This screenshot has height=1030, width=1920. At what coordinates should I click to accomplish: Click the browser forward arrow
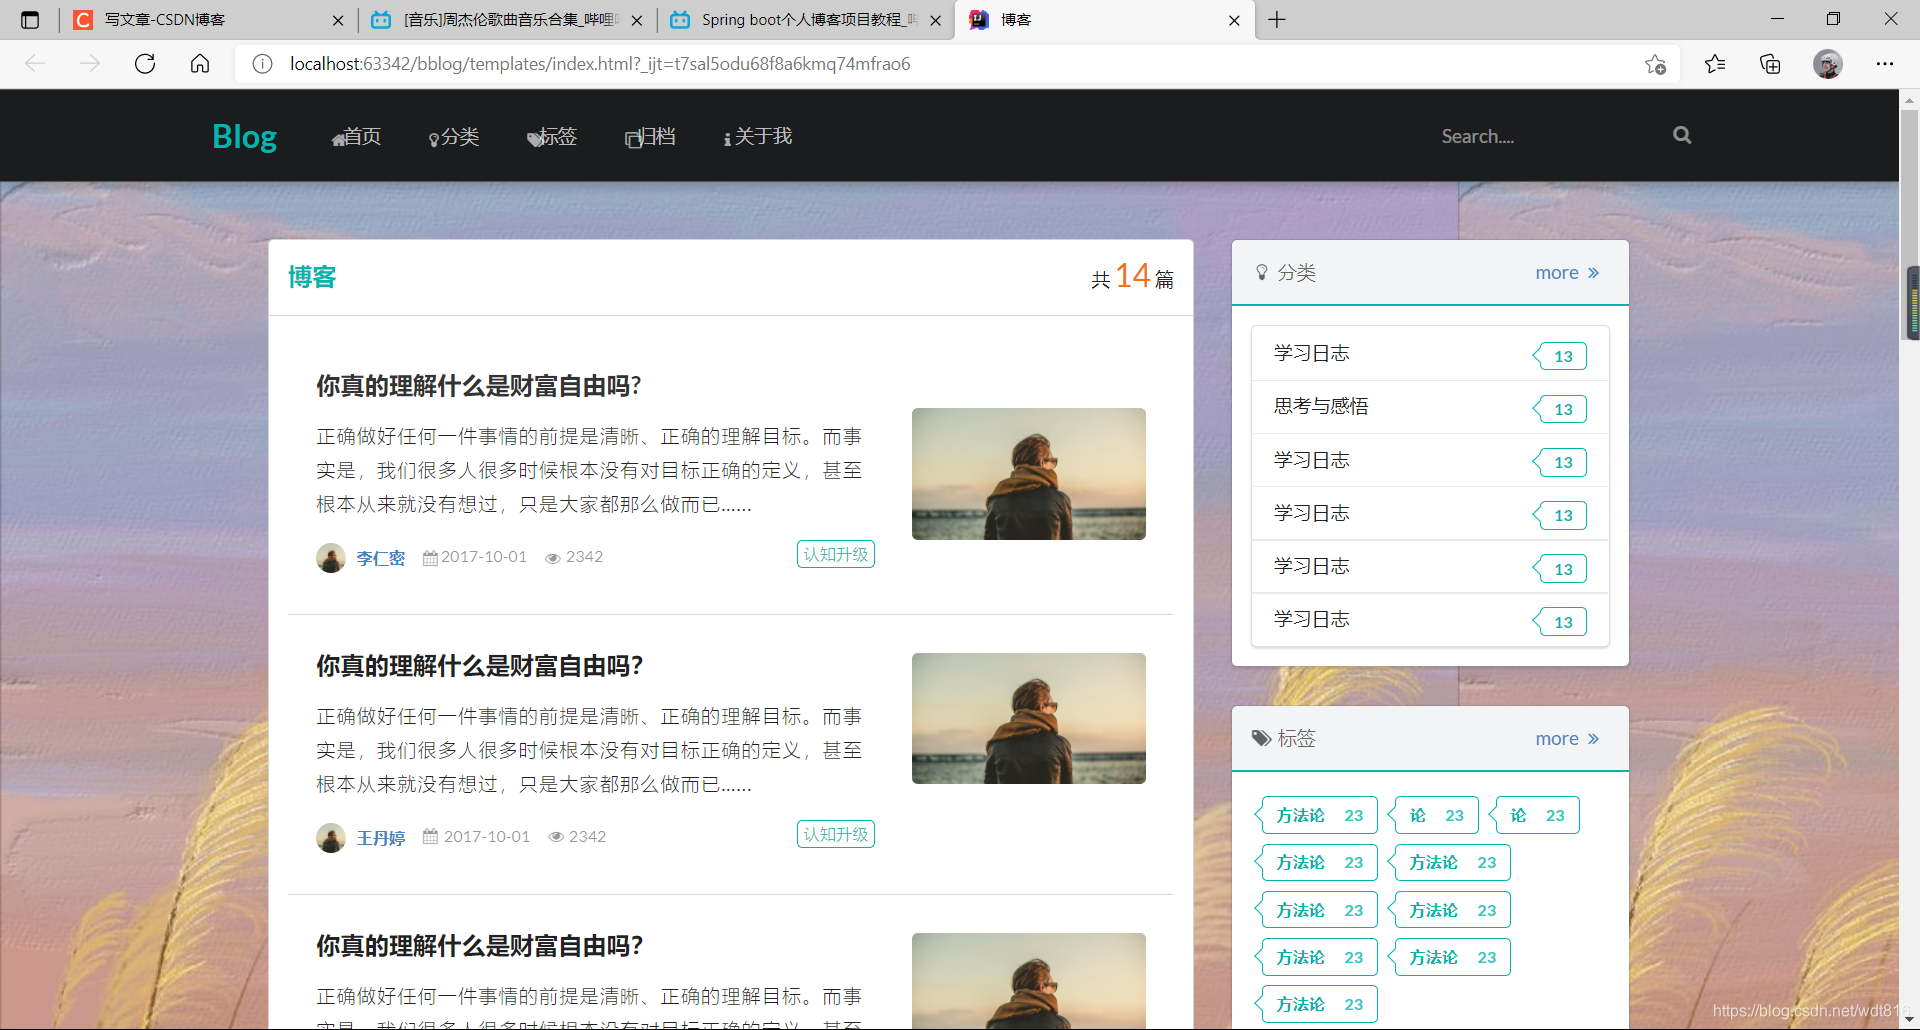(x=90, y=64)
